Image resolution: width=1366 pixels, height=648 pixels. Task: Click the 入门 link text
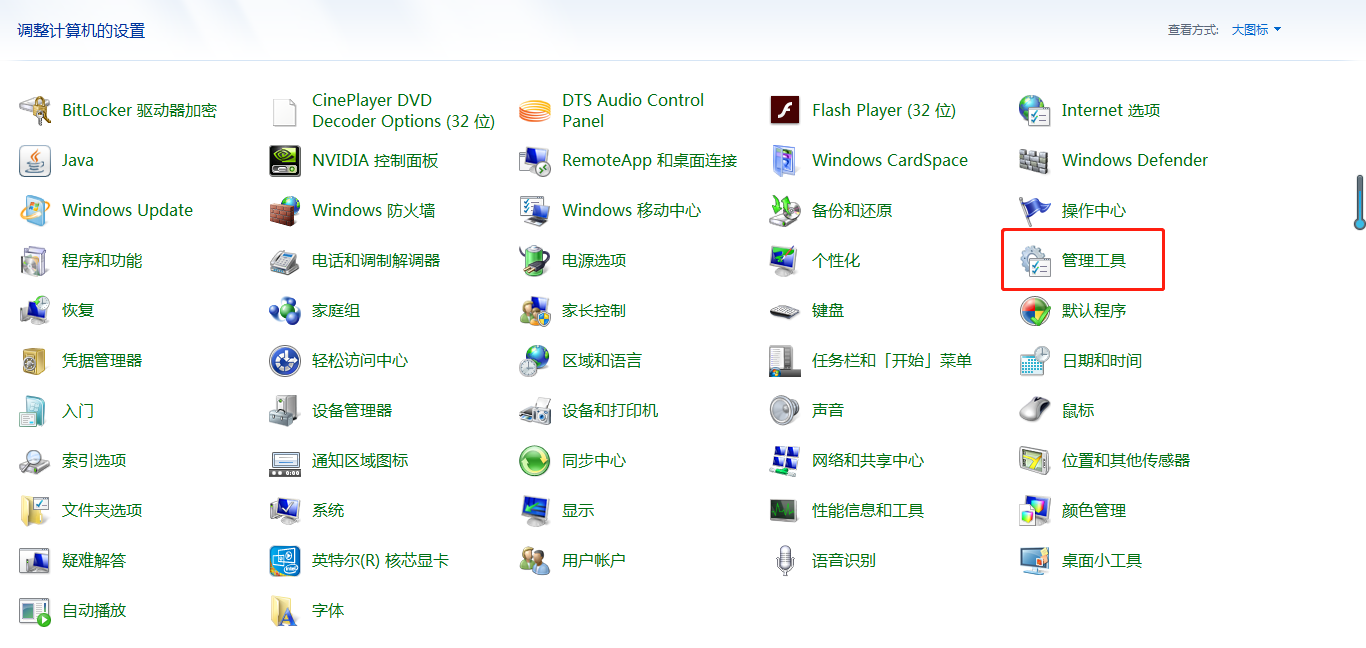click(78, 410)
